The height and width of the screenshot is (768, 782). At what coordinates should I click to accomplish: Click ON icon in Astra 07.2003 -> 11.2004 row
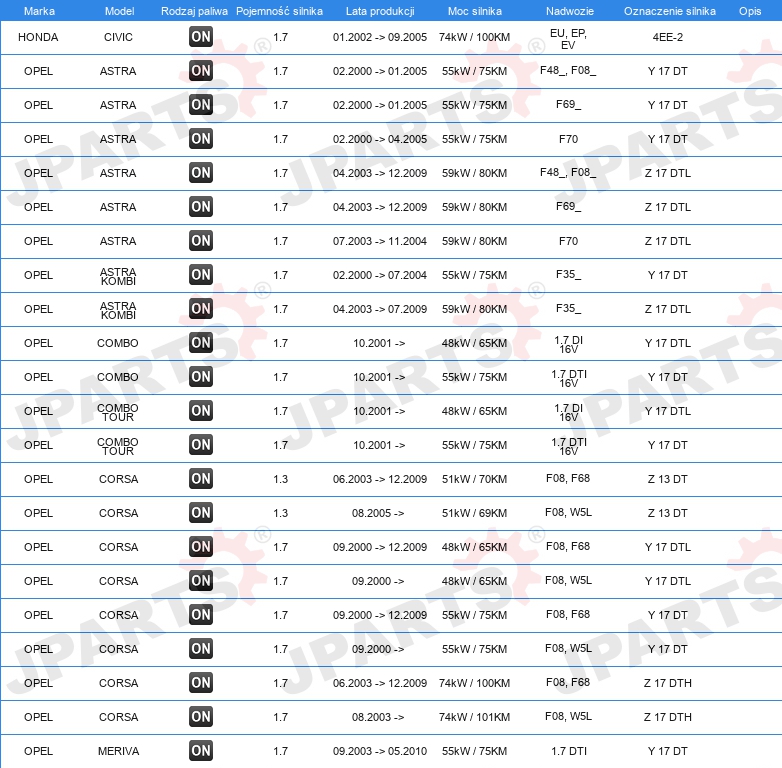(x=201, y=240)
